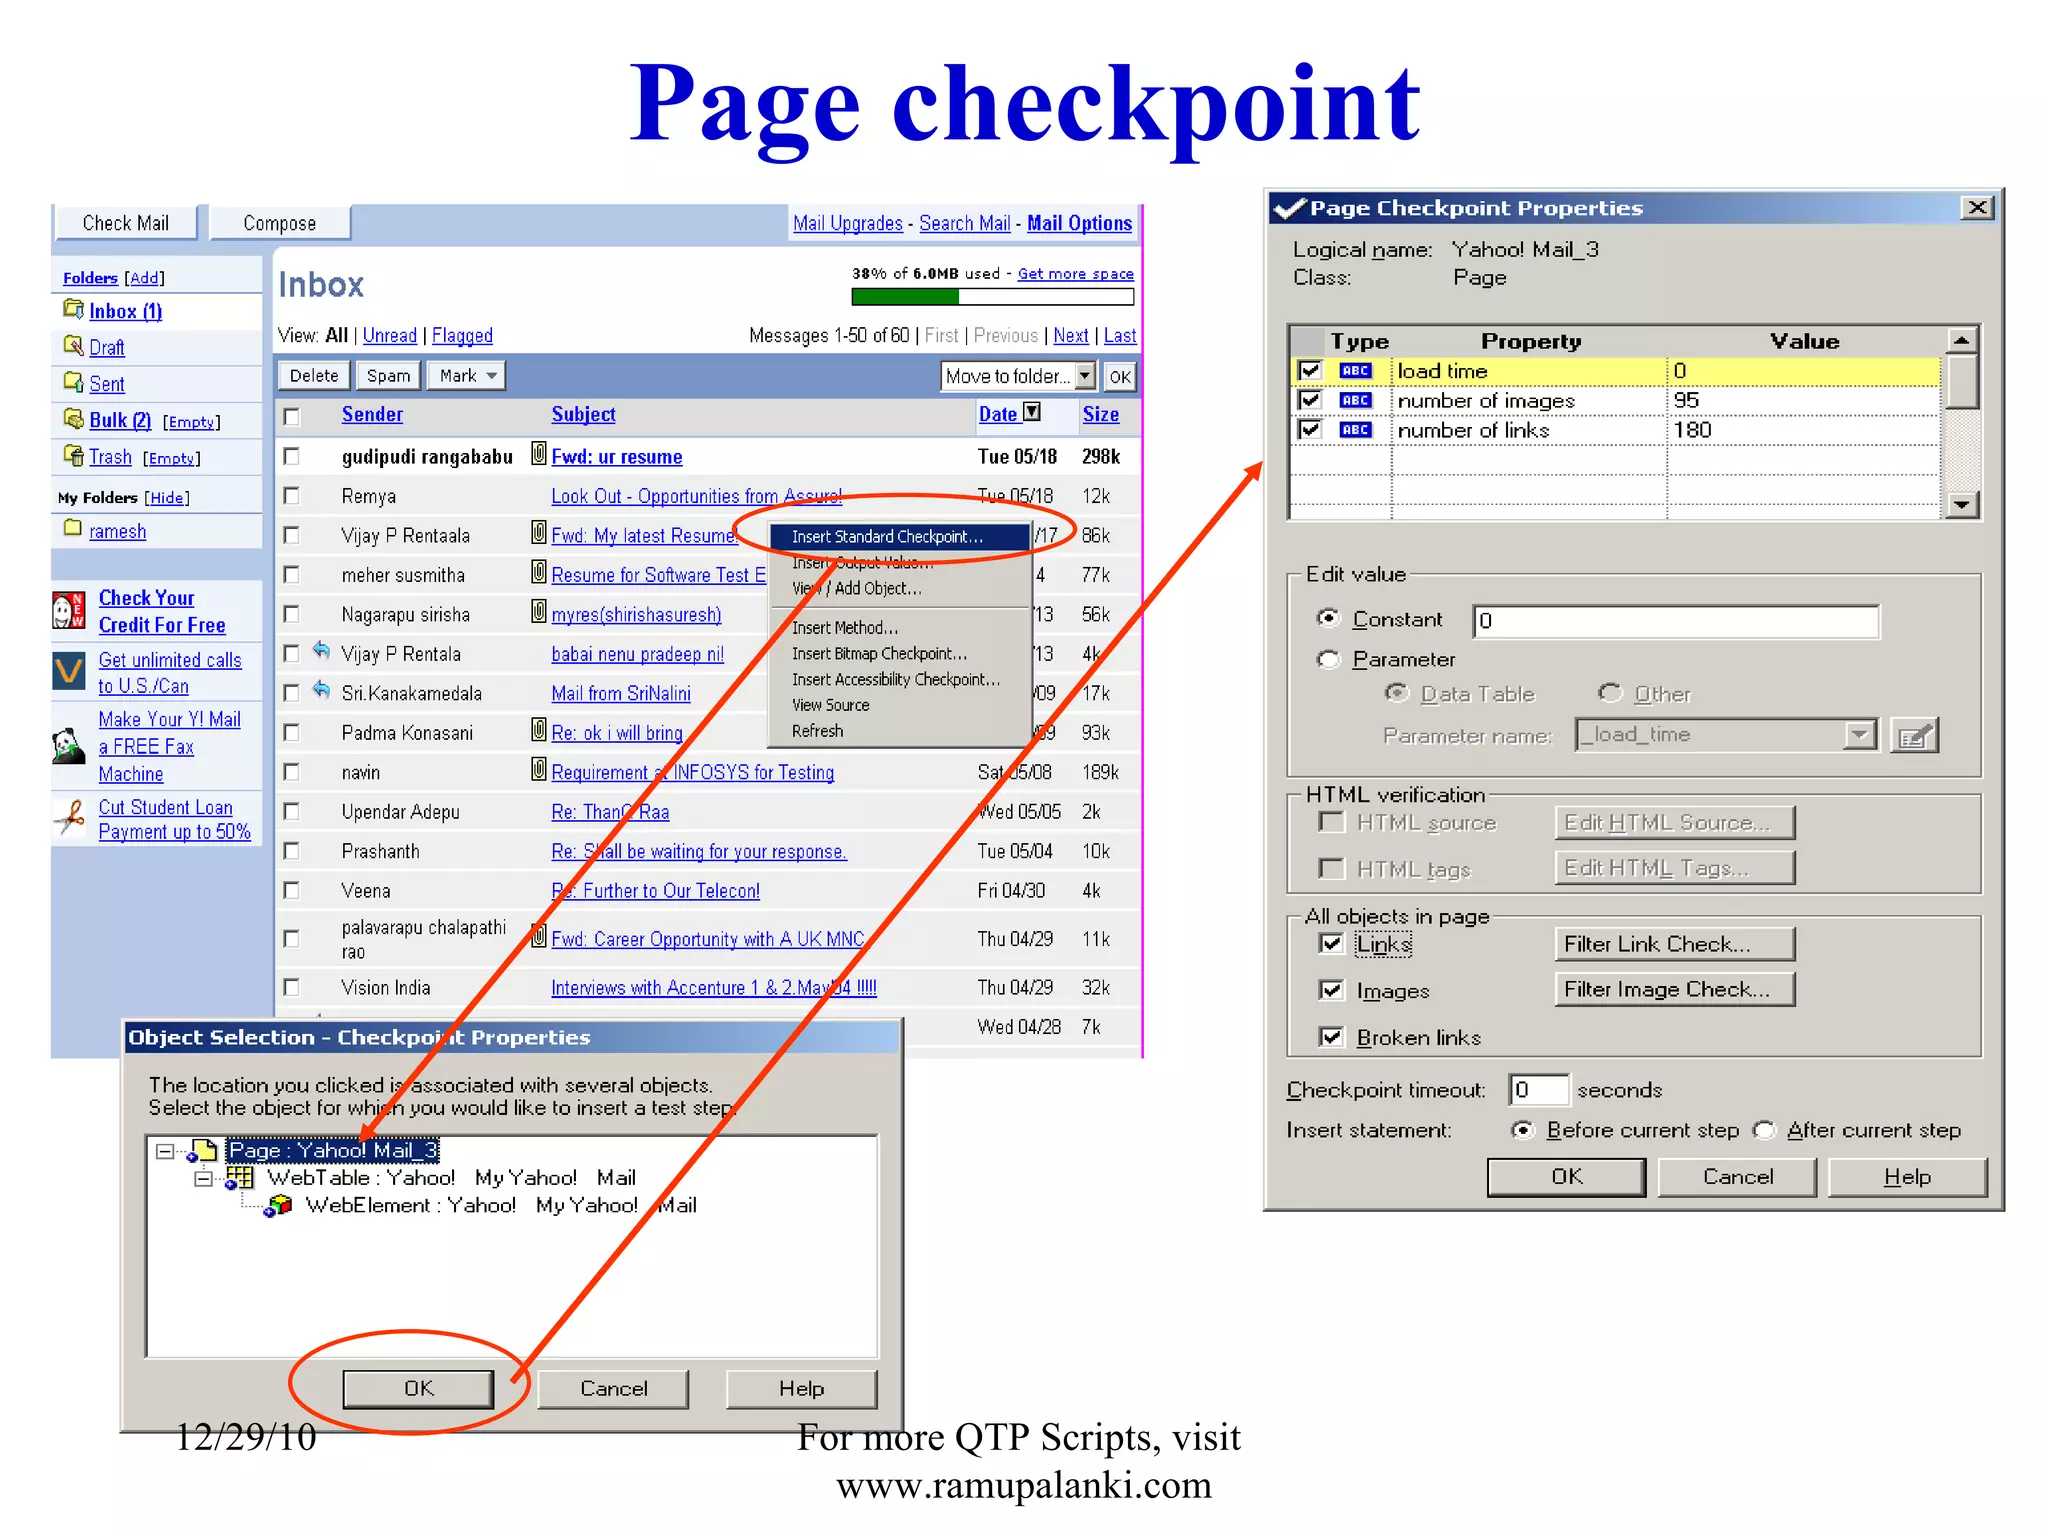Click OK in Page Checkpoint Properties
Image resolution: width=2048 pixels, height=1536 pixels.
1566,1177
